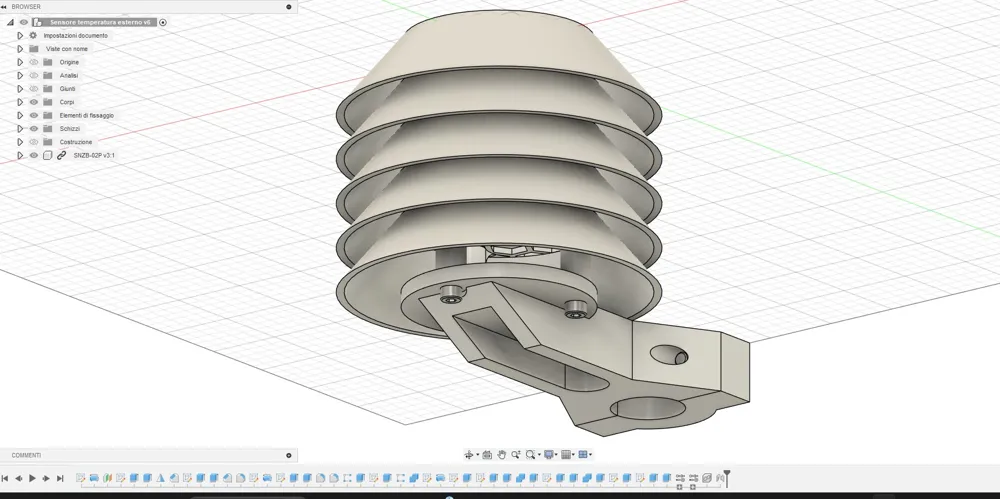Activate component radio button beside Sensore temperatura
The height and width of the screenshot is (499, 1000).
[163, 22]
